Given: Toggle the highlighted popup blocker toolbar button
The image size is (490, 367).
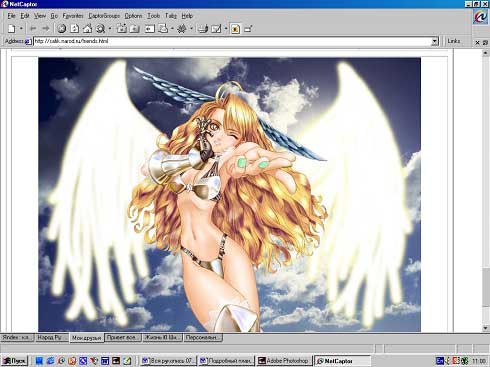Looking at the screenshot, I should pyautogui.click(x=235, y=29).
